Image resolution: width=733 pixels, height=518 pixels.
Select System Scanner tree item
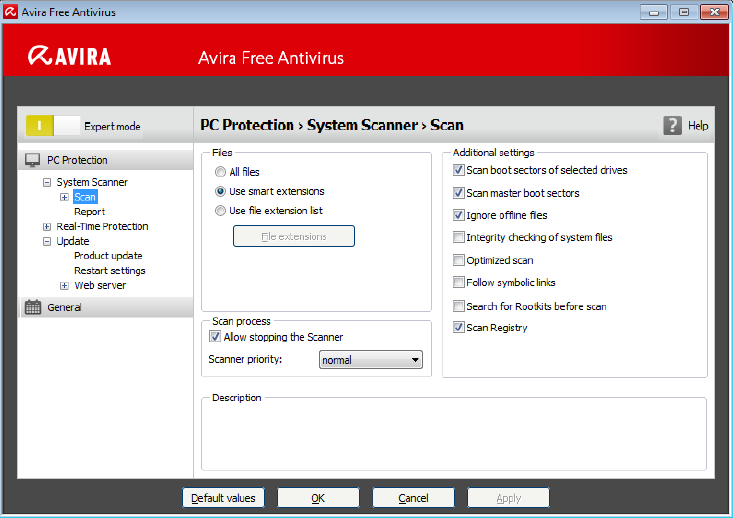[92, 182]
